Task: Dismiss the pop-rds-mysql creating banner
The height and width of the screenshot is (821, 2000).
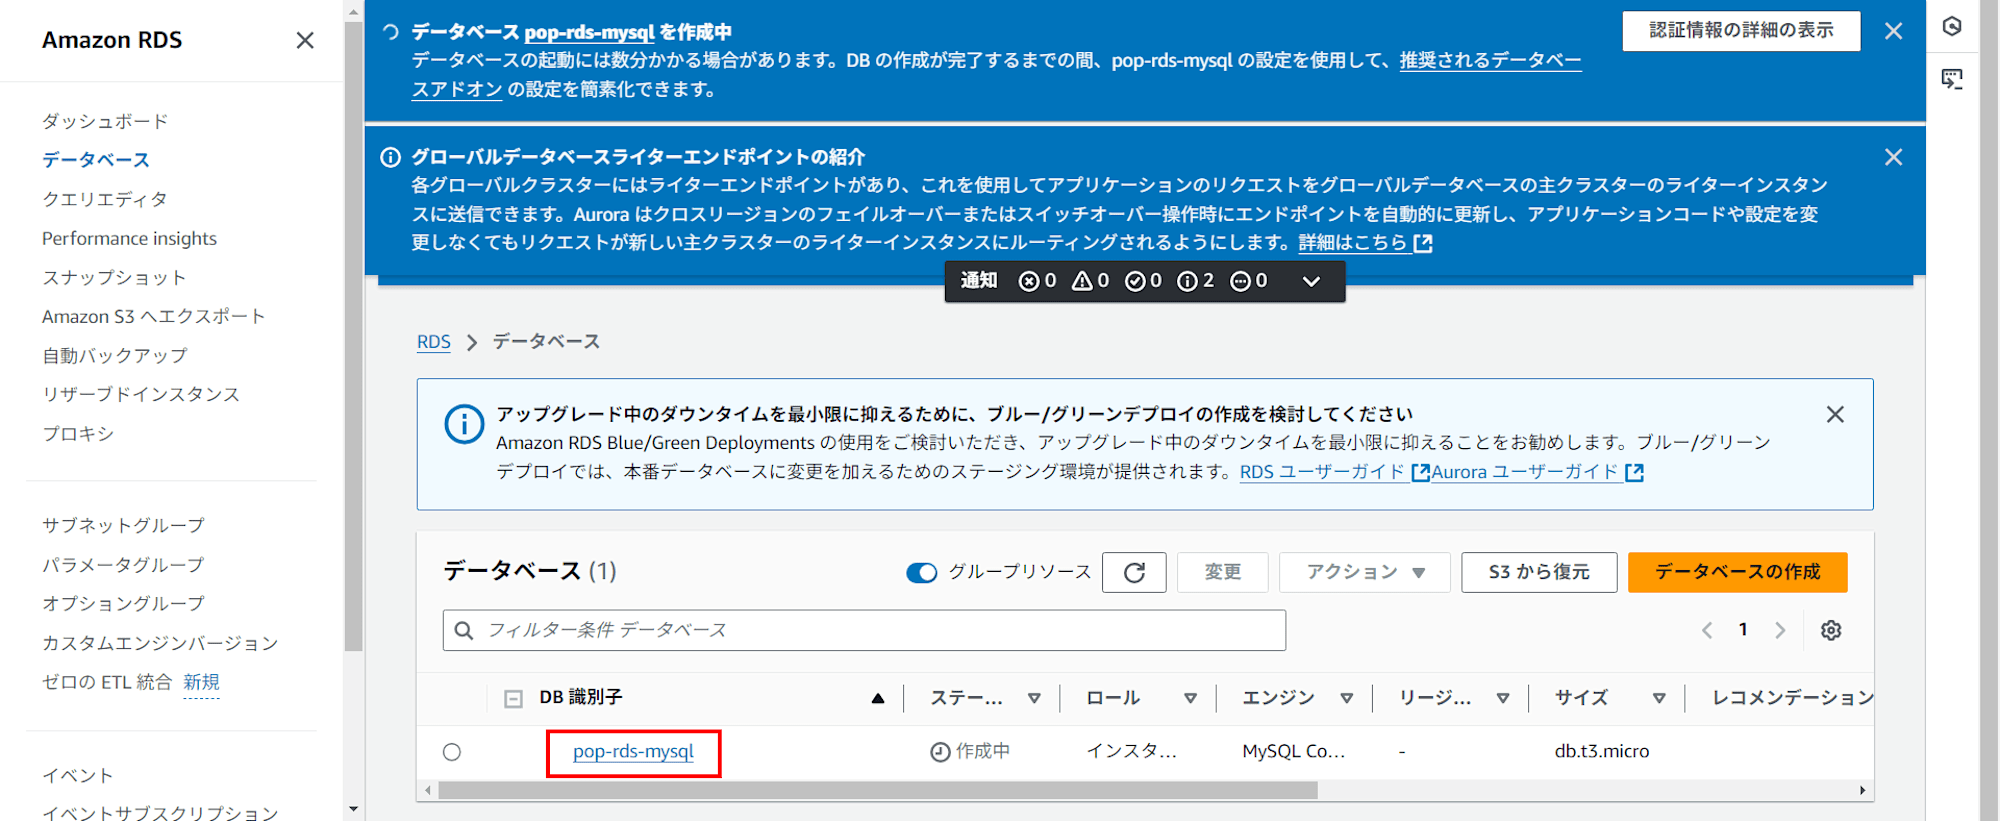Action: click(1893, 31)
